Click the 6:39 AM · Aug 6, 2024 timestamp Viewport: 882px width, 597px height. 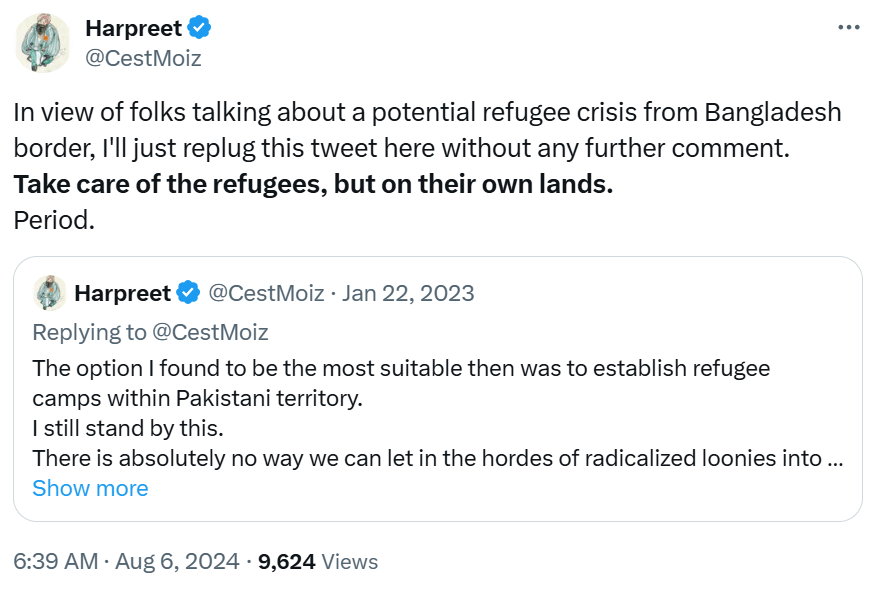pyautogui.click(x=129, y=562)
